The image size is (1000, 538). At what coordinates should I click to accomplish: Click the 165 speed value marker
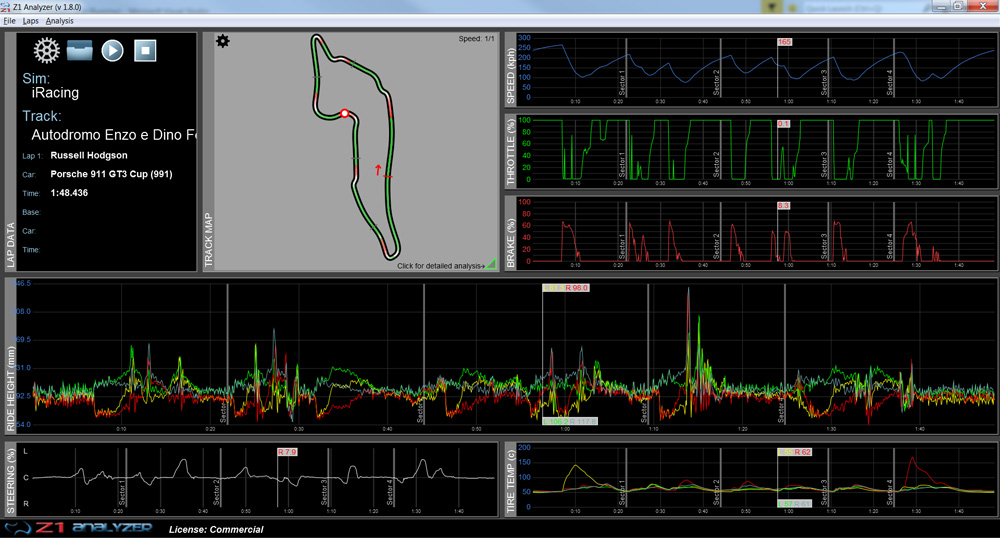pyautogui.click(x=784, y=42)
